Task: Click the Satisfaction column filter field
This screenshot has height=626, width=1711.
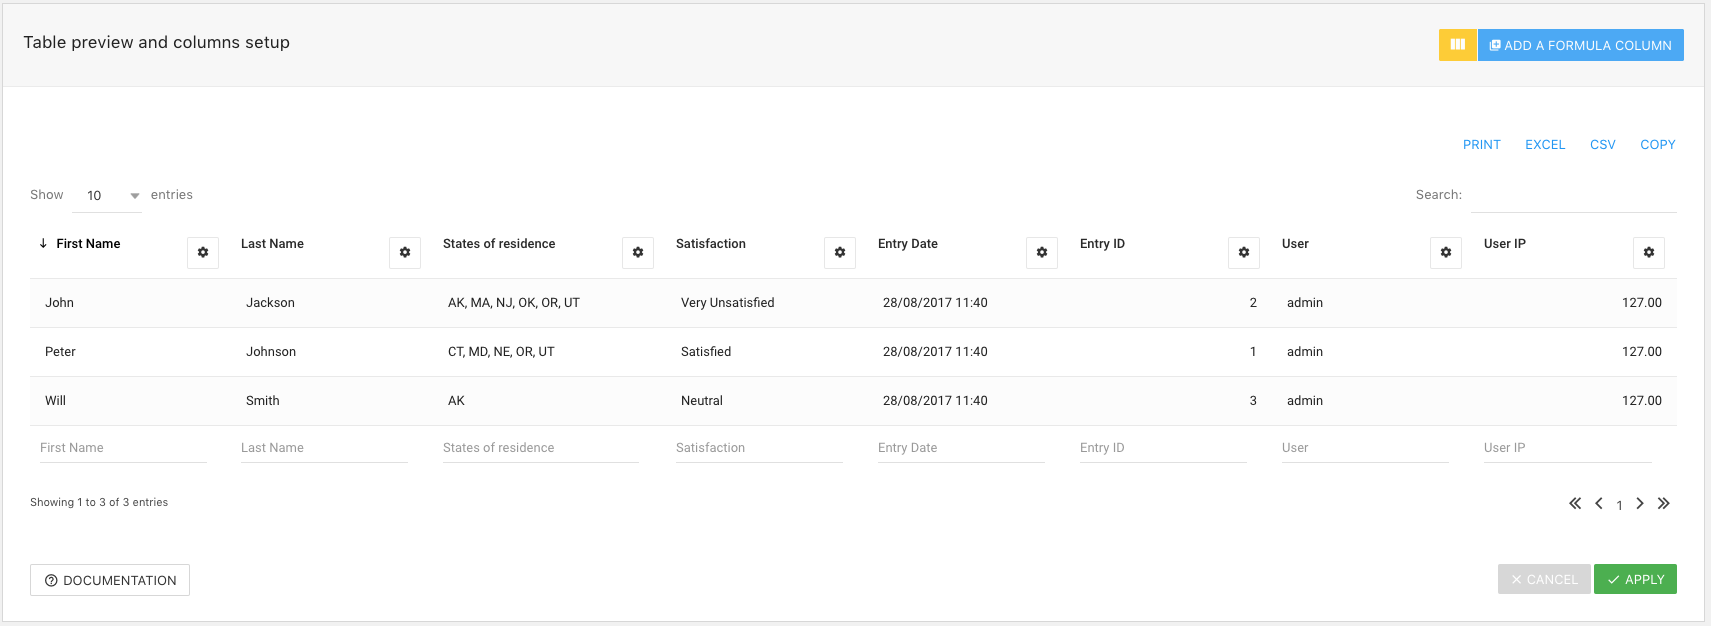Action: 759,448
